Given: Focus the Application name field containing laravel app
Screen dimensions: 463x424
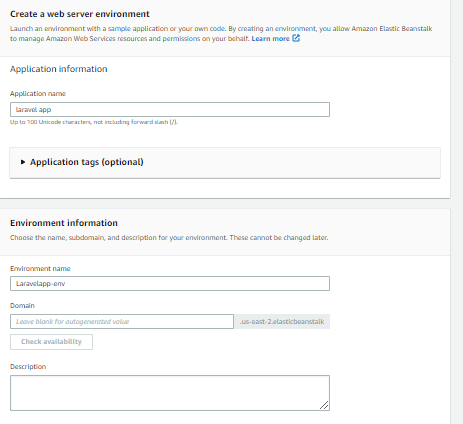Looking at the screenshot, I should point(170,110).
